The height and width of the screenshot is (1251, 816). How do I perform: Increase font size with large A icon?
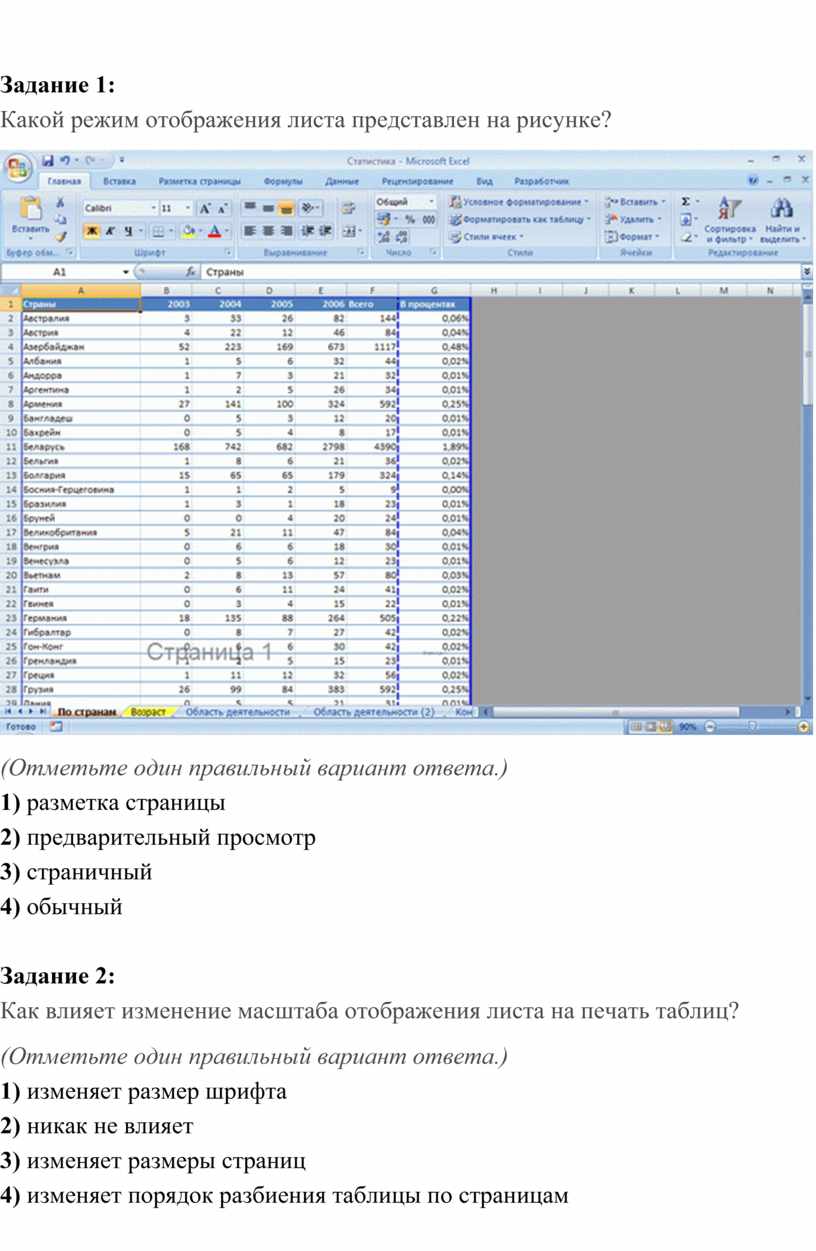(205, 208)
